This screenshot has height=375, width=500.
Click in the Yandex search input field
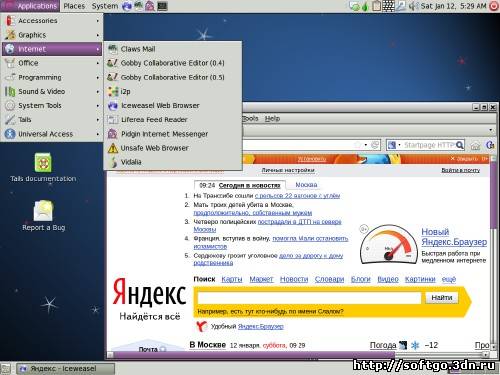point(310,297)
